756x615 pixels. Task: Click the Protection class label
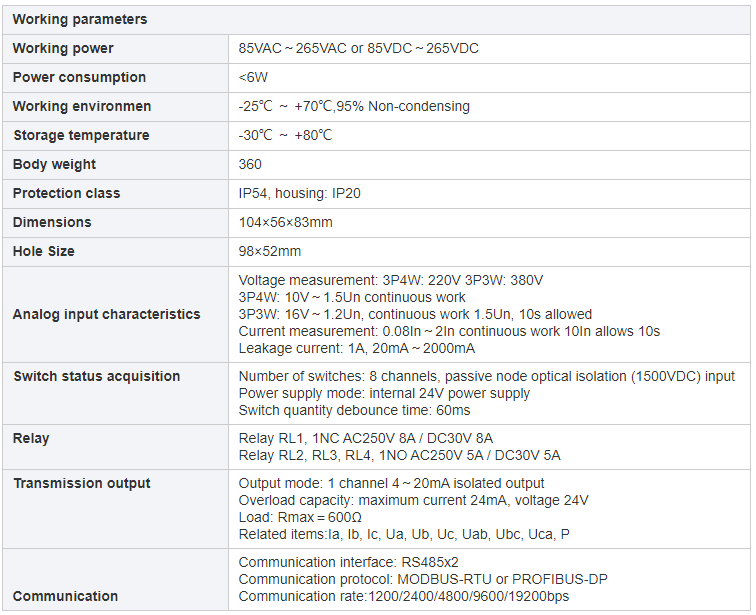67,193
